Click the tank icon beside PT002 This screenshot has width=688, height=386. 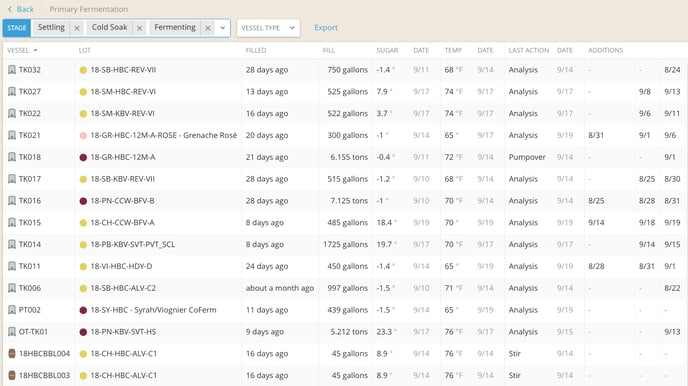(12, 310)
